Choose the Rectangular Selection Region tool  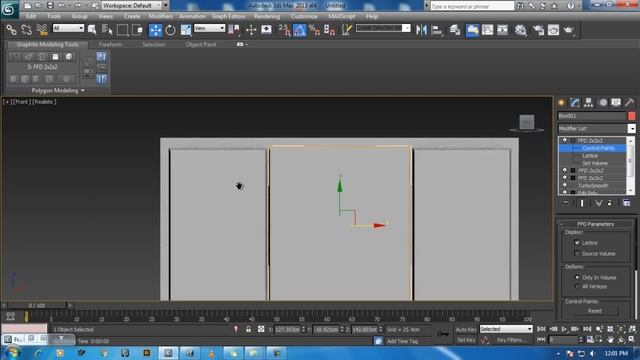[x=122, y=30]
